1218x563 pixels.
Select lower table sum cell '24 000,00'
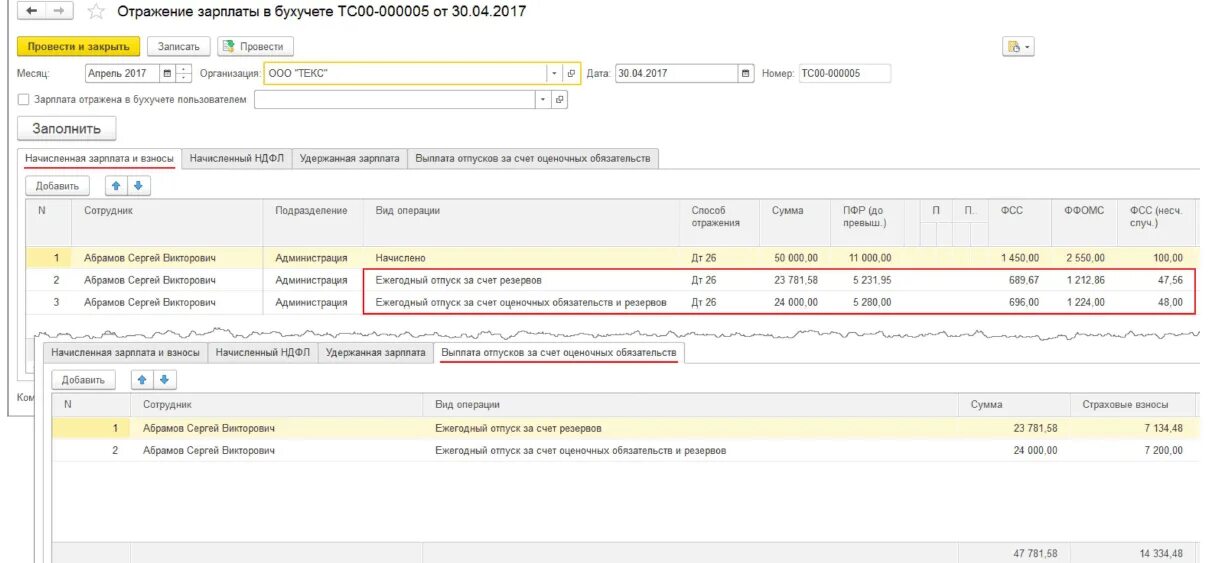click(x=1014, y=450)
